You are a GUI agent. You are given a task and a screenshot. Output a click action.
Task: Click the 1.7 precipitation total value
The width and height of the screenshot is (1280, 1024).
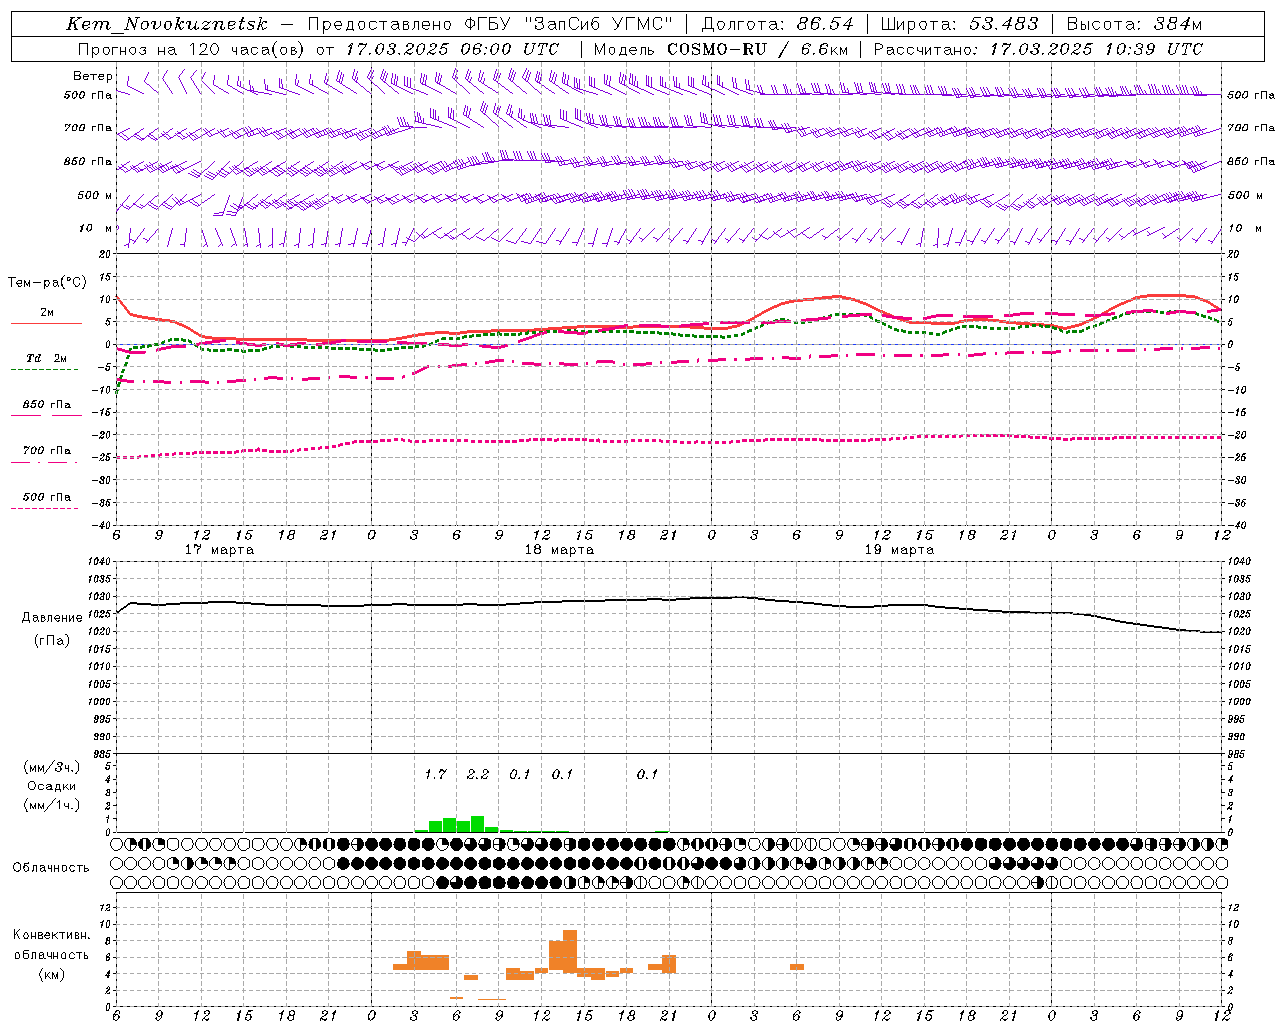tap(435, 774)
